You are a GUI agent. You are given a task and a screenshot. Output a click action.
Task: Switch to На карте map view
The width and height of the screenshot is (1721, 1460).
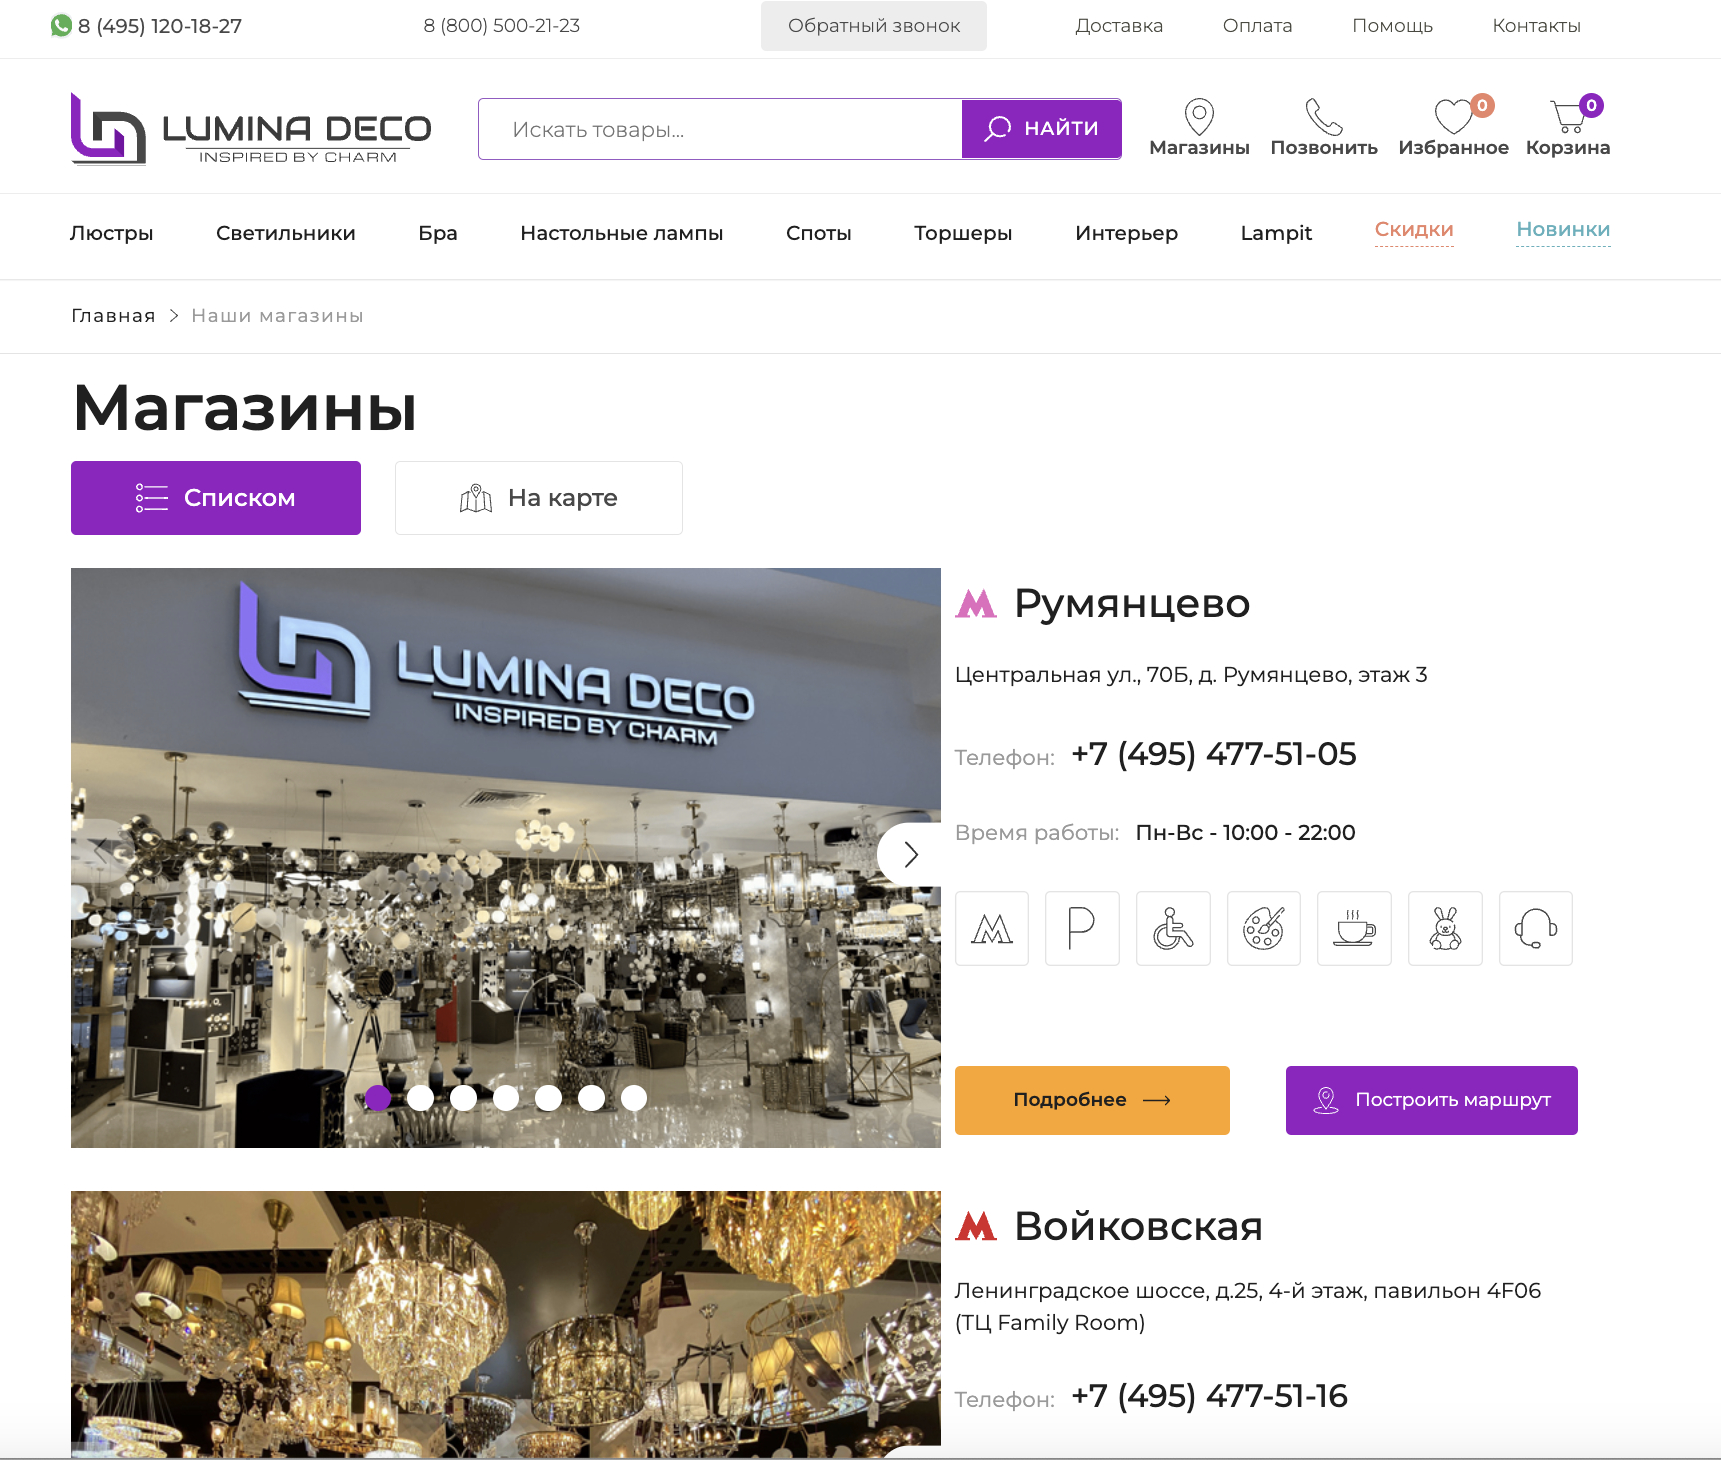[x=539, y=498]
